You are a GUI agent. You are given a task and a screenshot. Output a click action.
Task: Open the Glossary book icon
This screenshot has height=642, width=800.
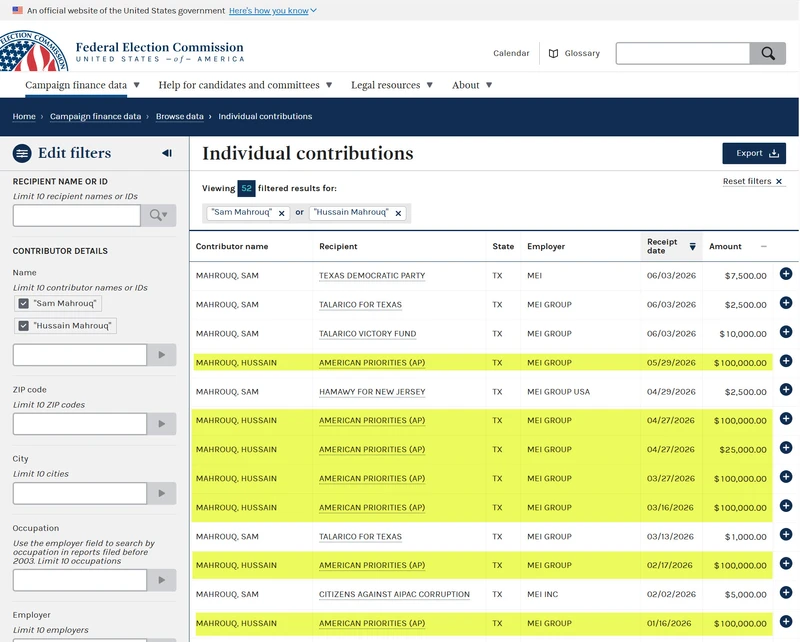[x=553, y=54]
